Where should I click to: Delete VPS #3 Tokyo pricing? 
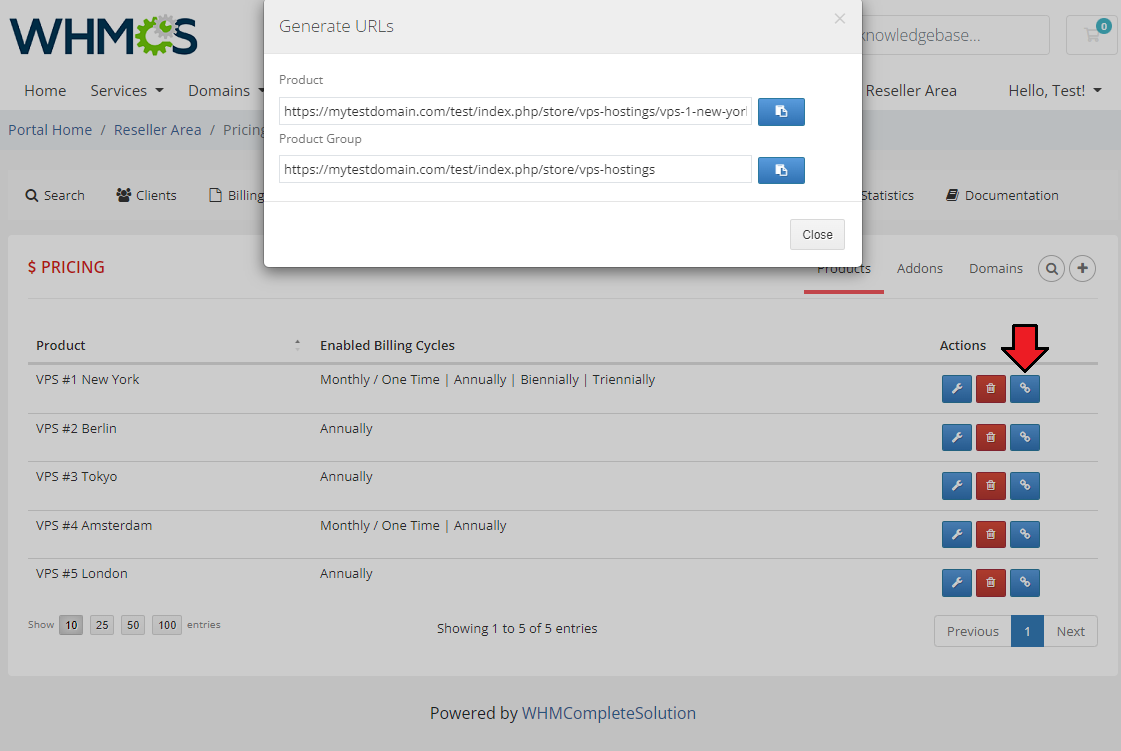pyautogui.click(x=991, y=486)
